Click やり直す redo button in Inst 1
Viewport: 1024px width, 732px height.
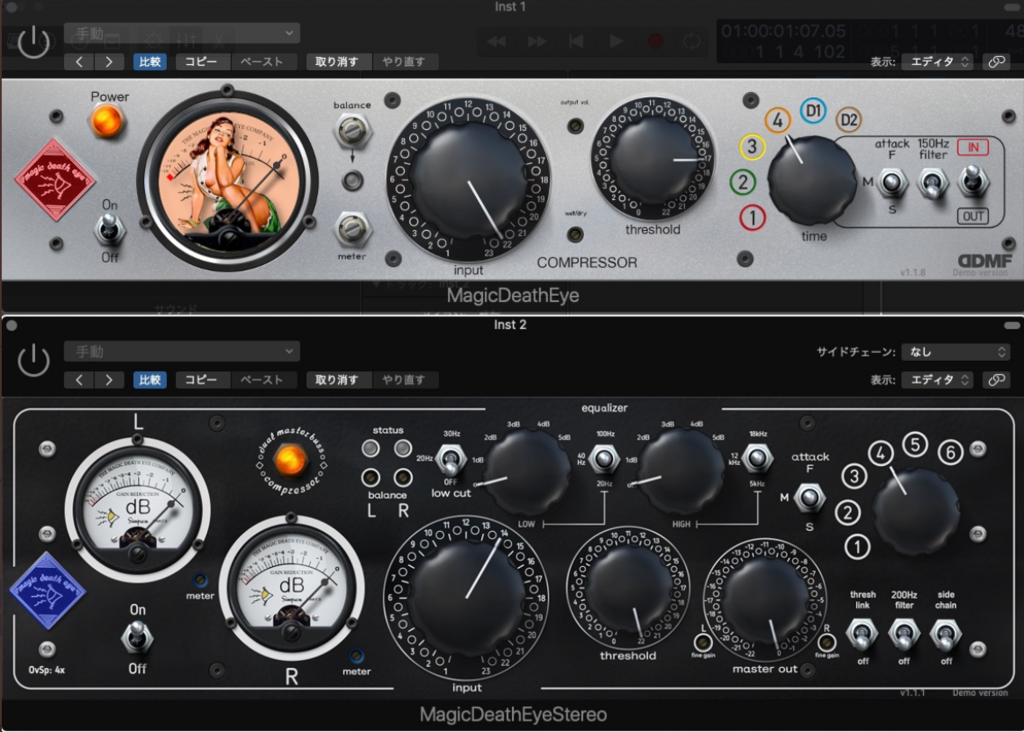[404, 62]
